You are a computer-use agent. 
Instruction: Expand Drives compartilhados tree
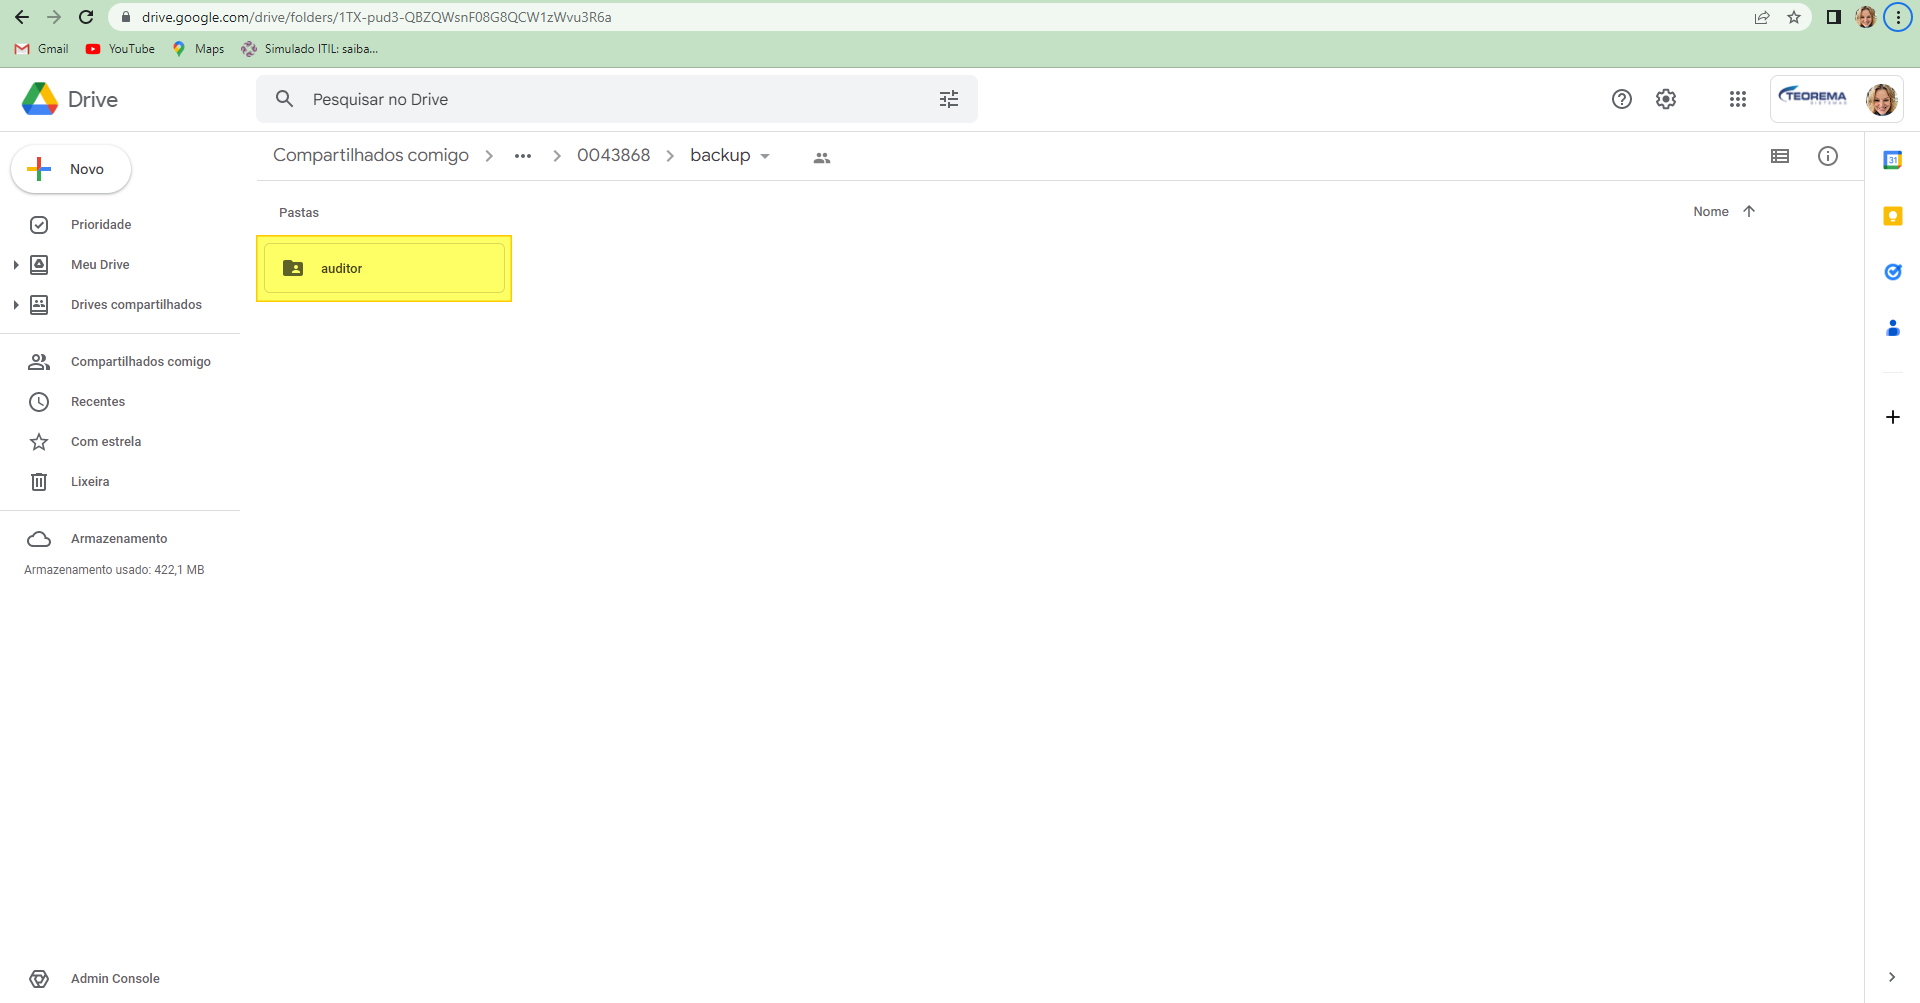click(16, 305)
